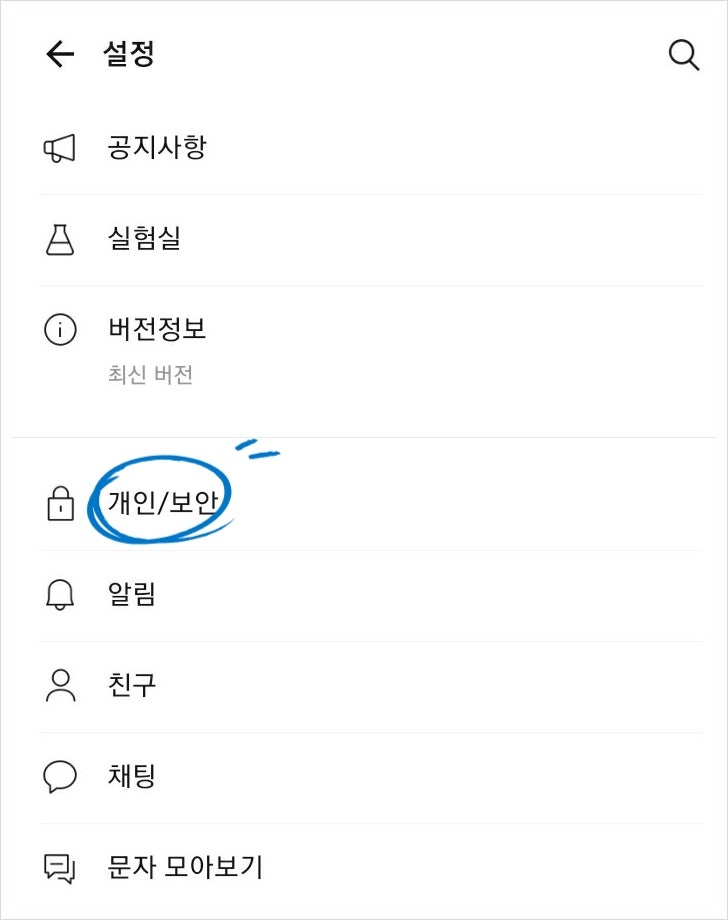
Task: Click the padlock privacy icon
Action: pyautogui.click(x=60, y=503)
